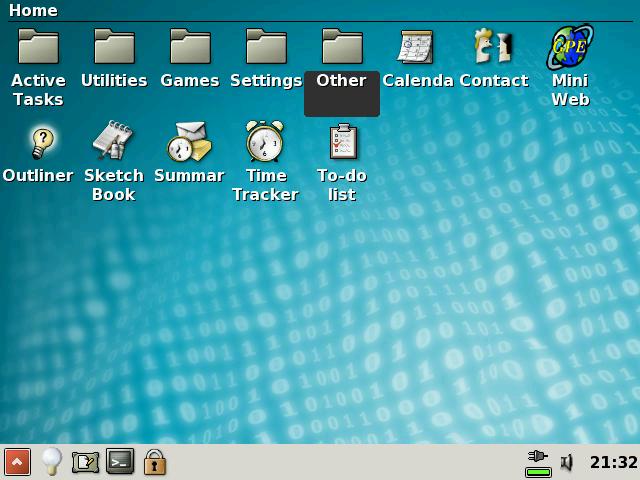Lock the screen with padlock icon
Screen dimensions: 640x480
tap(154, 461)
